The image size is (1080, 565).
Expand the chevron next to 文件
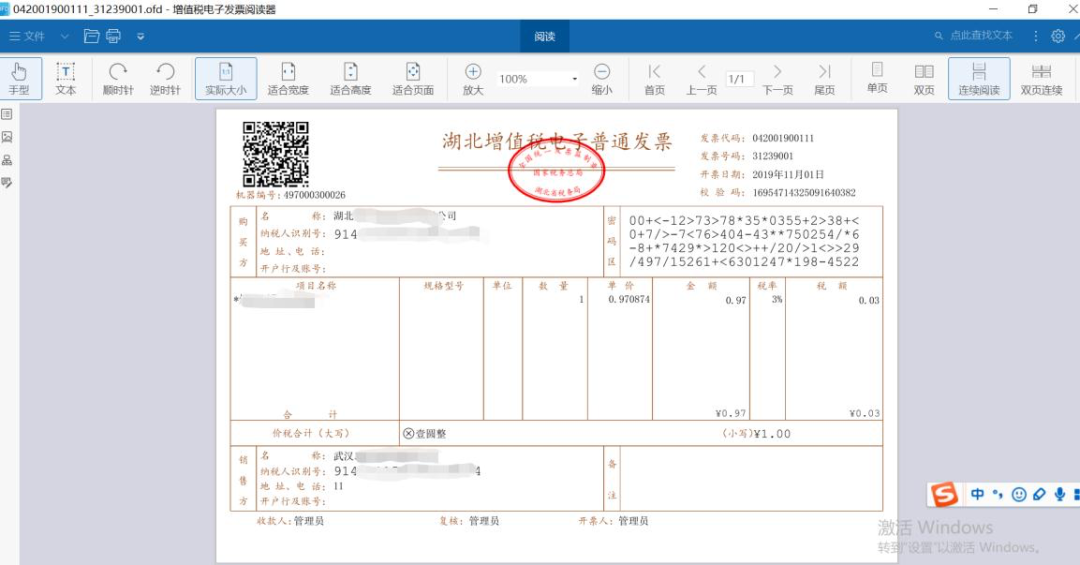click(x=64, y=36)
